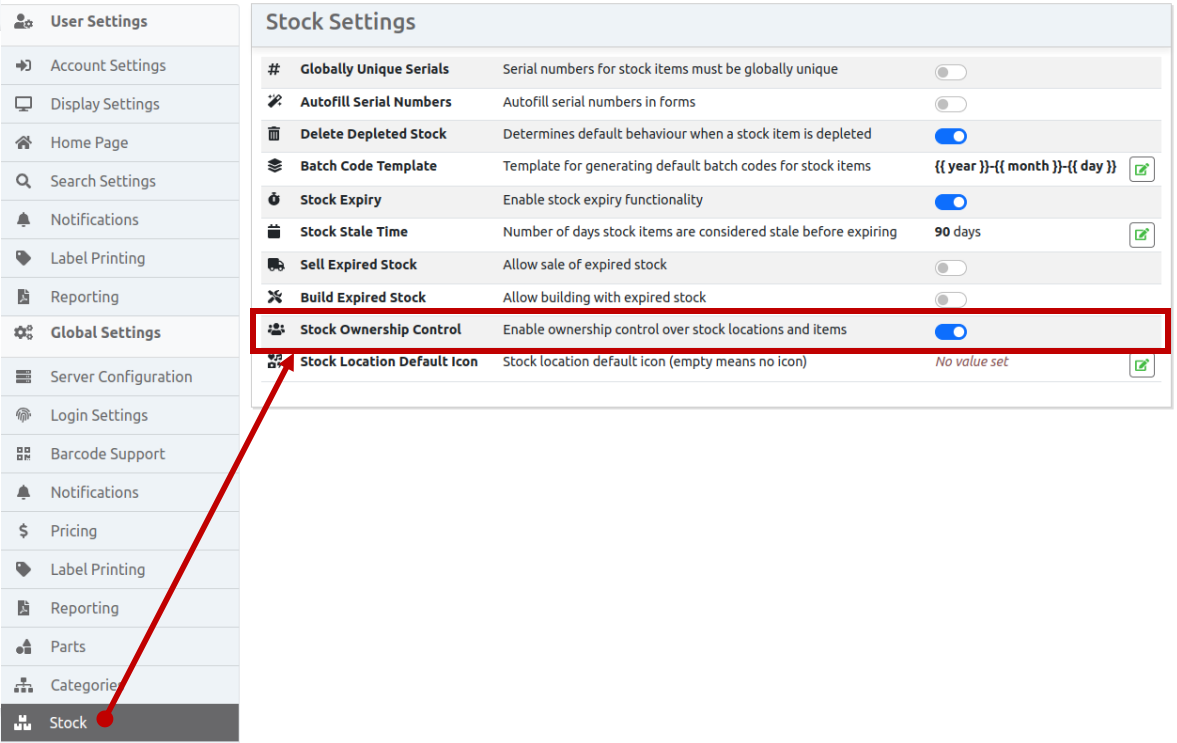The height and width of the screenshot is (743, 1177).
Task: Turn off Stock Ownership Control
Action: pyautogui.click(x=950, y=331)
